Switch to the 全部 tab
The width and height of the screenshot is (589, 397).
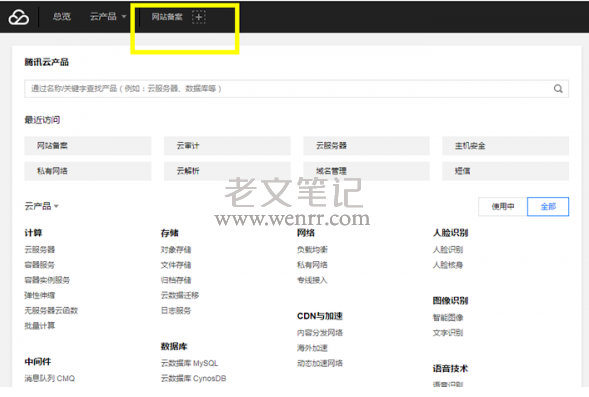(548, 207)
